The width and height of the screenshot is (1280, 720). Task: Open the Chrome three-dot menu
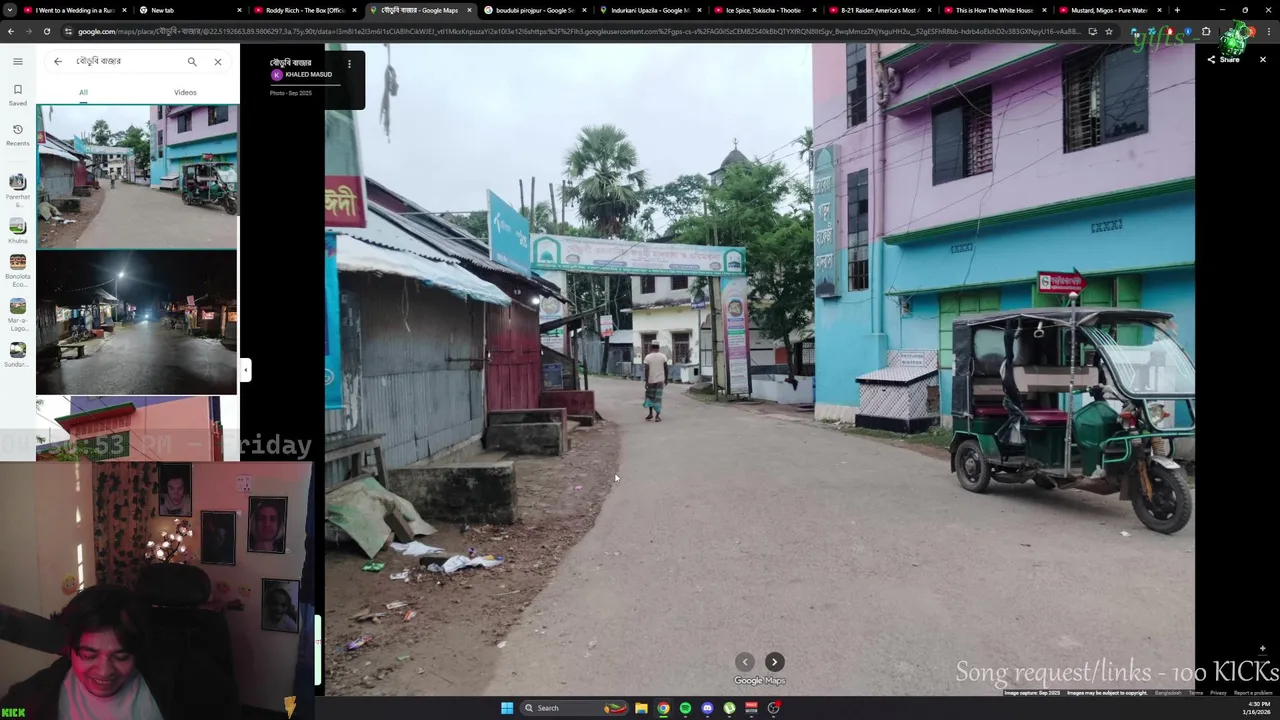pyautogui.click(x=1269, y=31)
